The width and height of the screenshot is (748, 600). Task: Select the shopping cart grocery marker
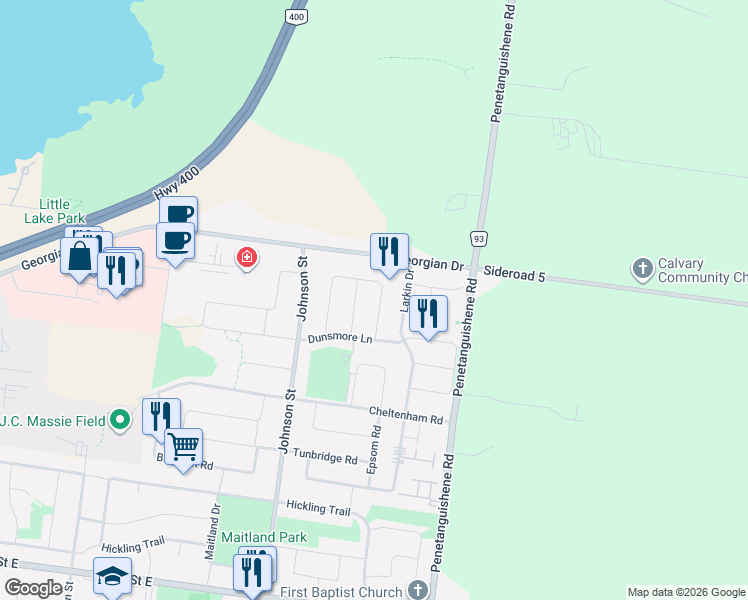pyautogui.click(x=184, y=450)
